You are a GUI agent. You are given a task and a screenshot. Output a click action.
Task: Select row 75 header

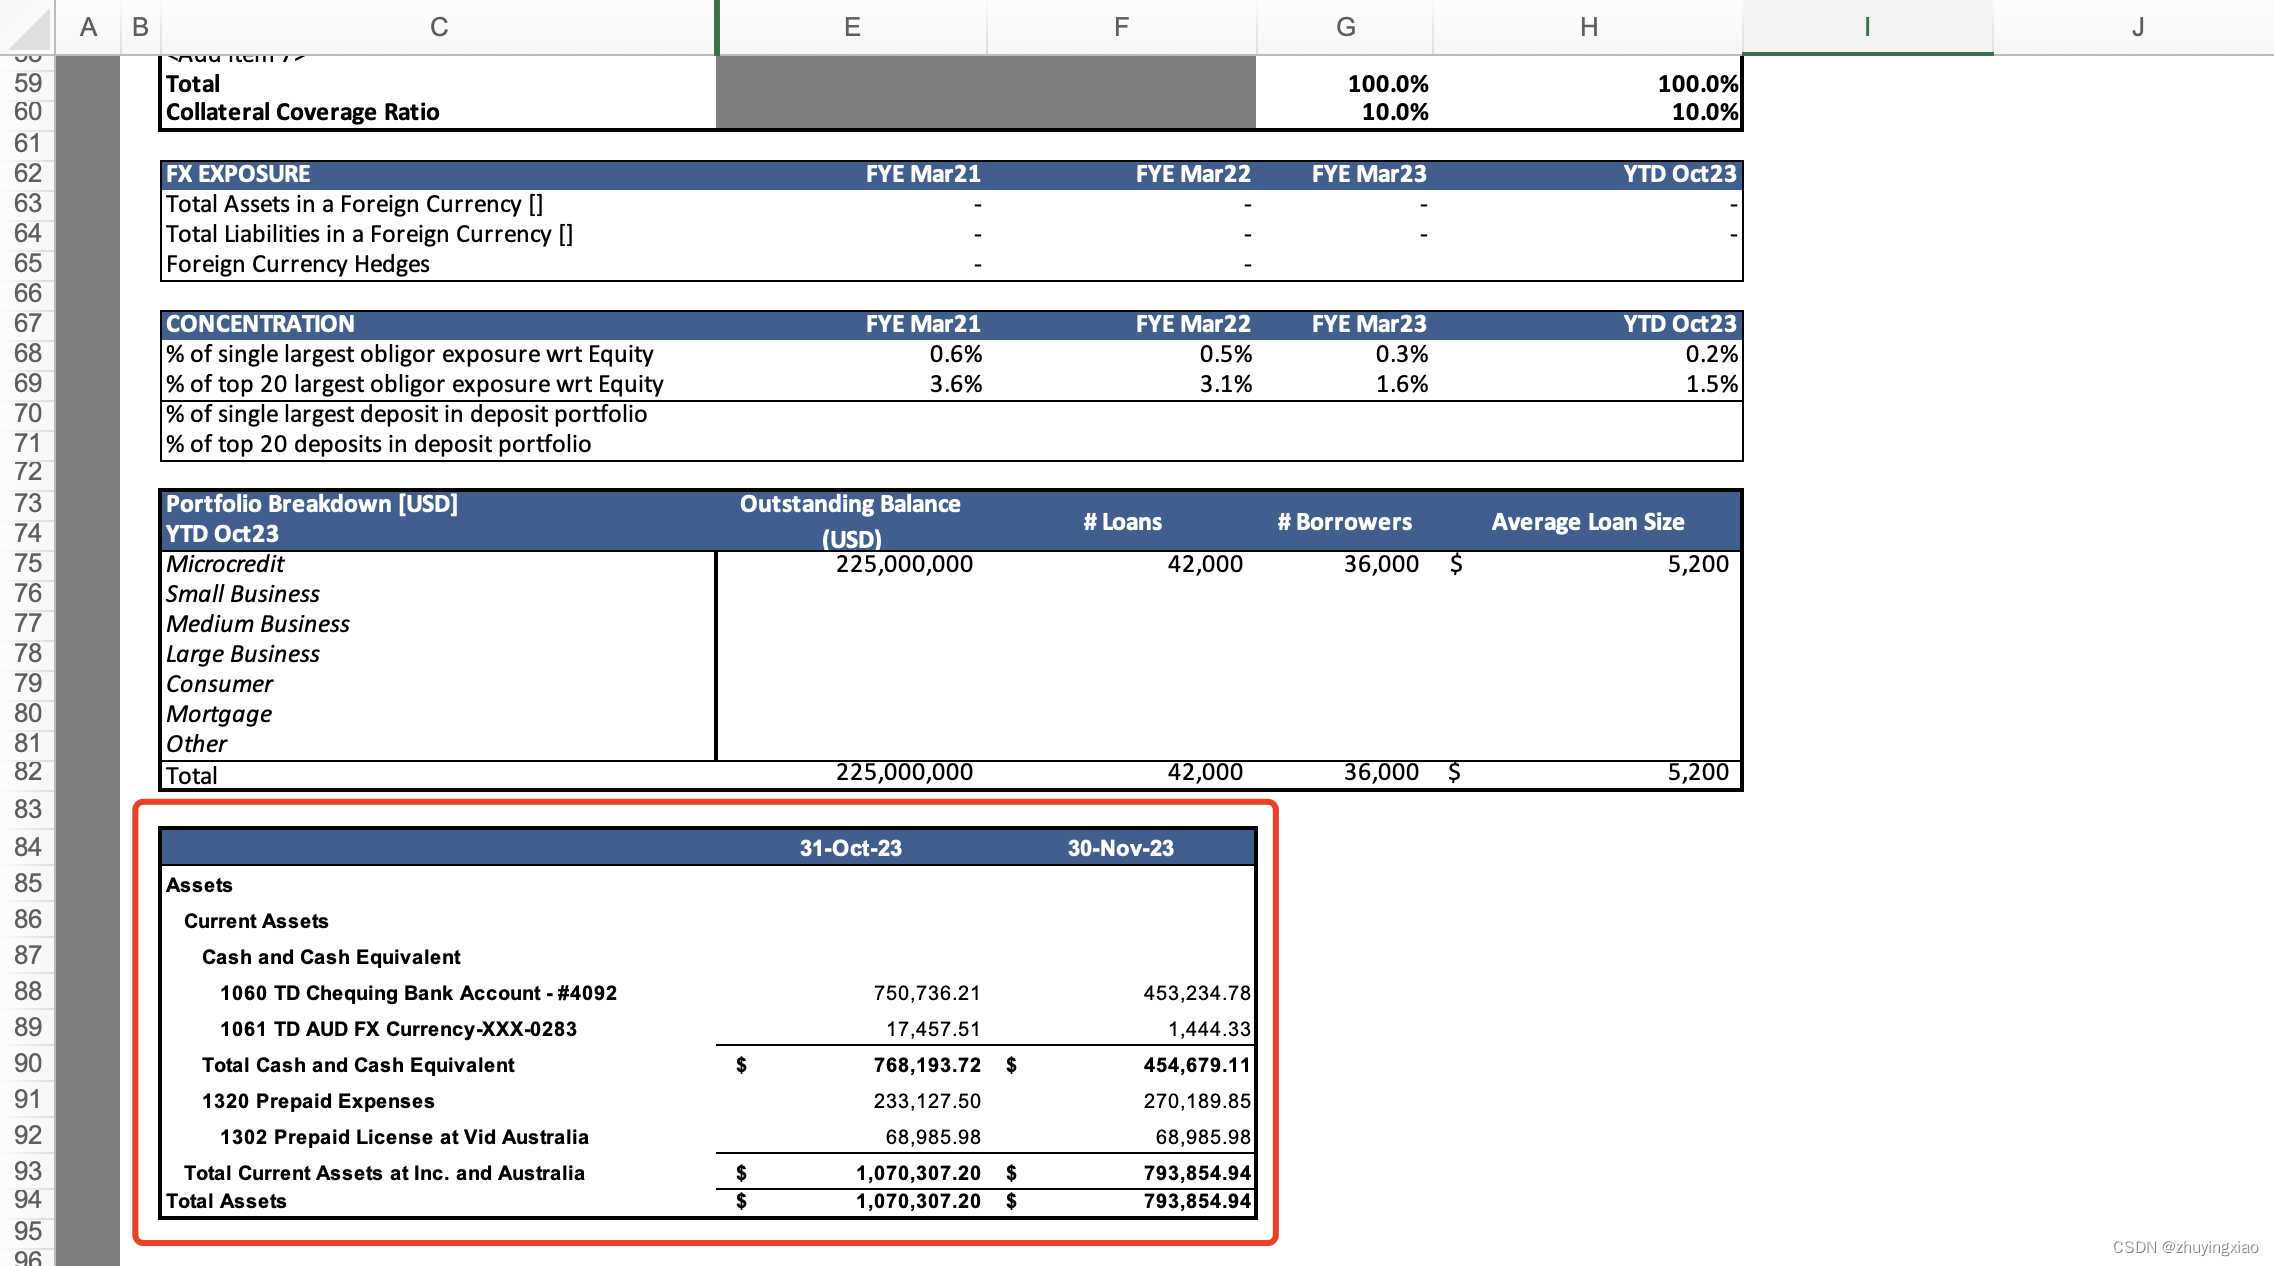(28, 564)
